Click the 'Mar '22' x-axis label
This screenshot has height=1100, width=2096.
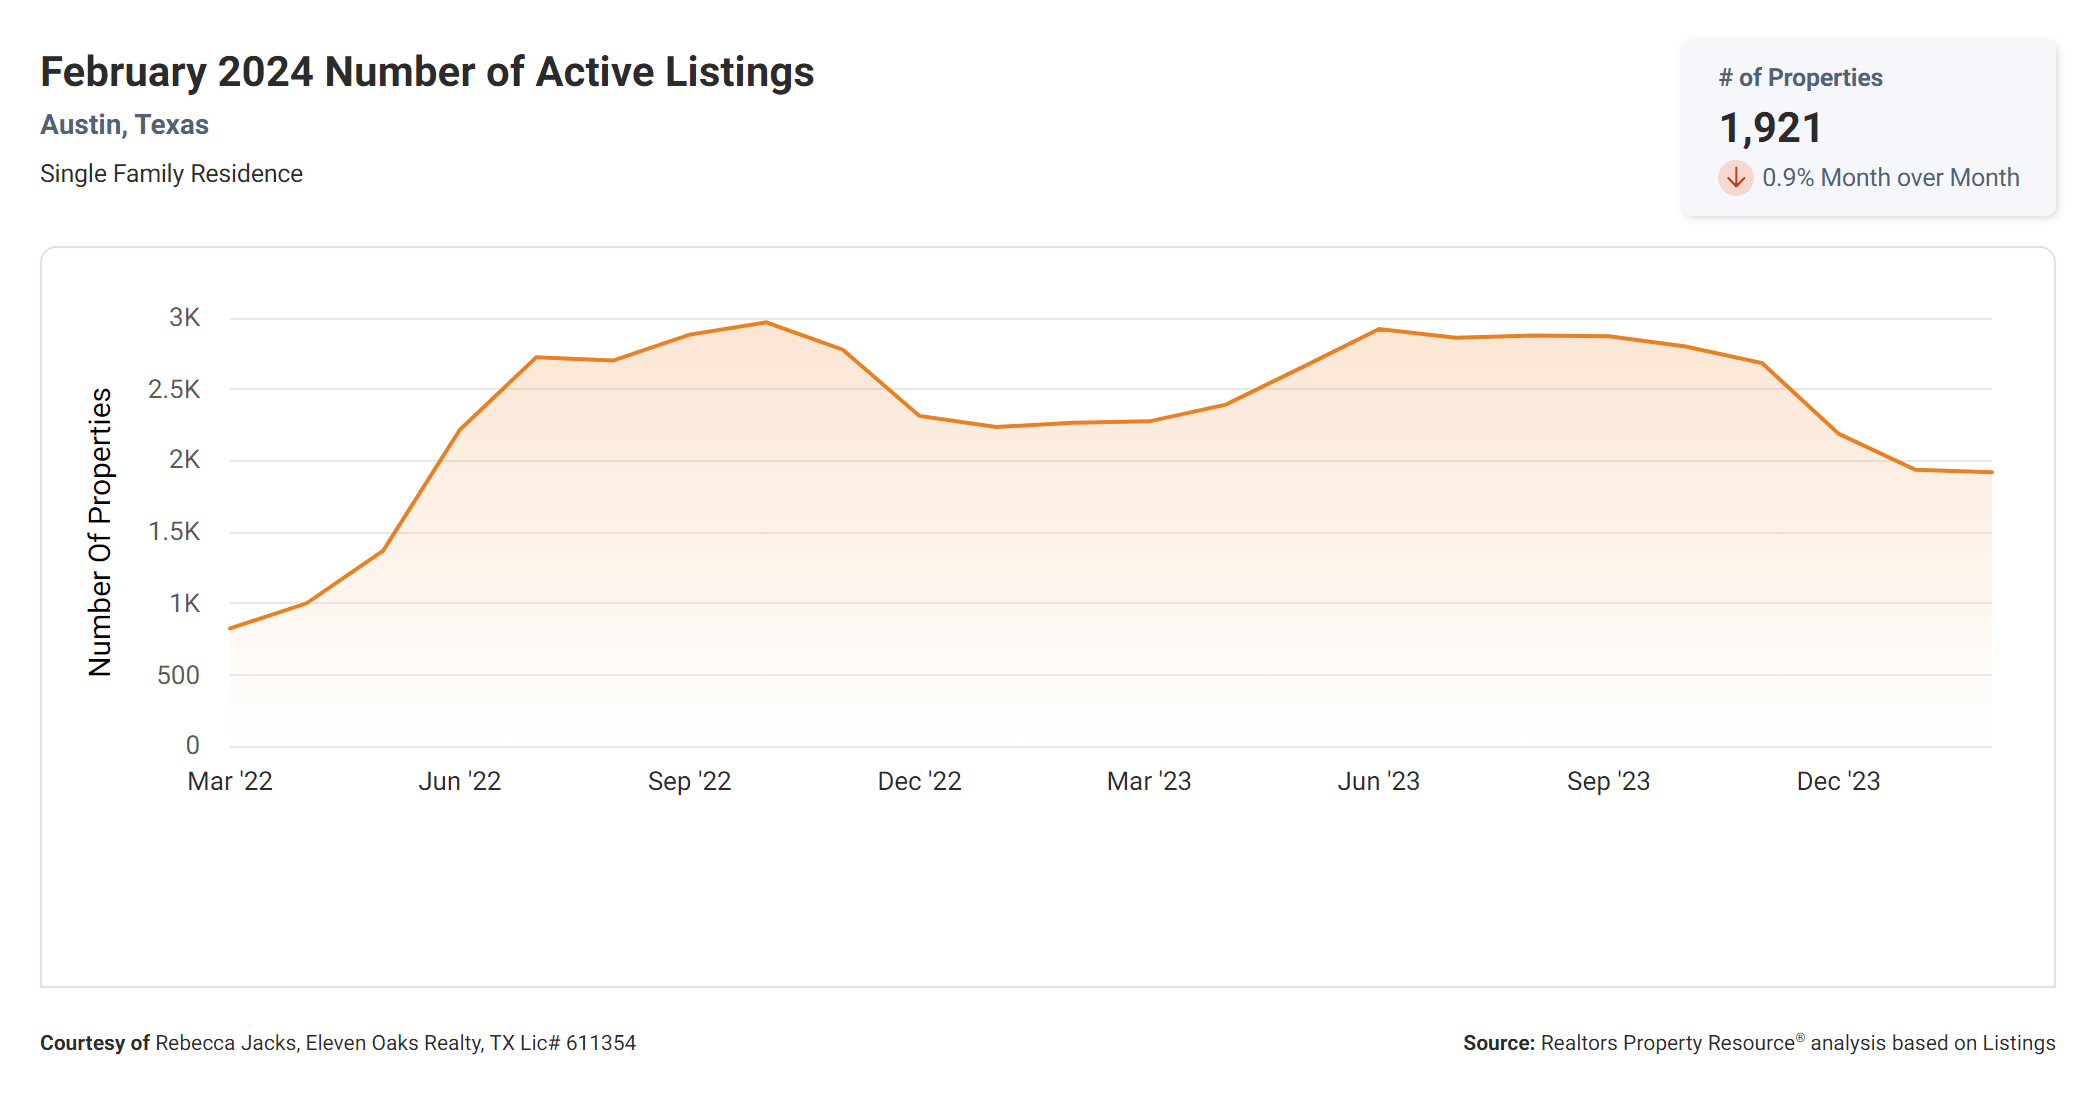pyautogui.click(x=230, y=781)
